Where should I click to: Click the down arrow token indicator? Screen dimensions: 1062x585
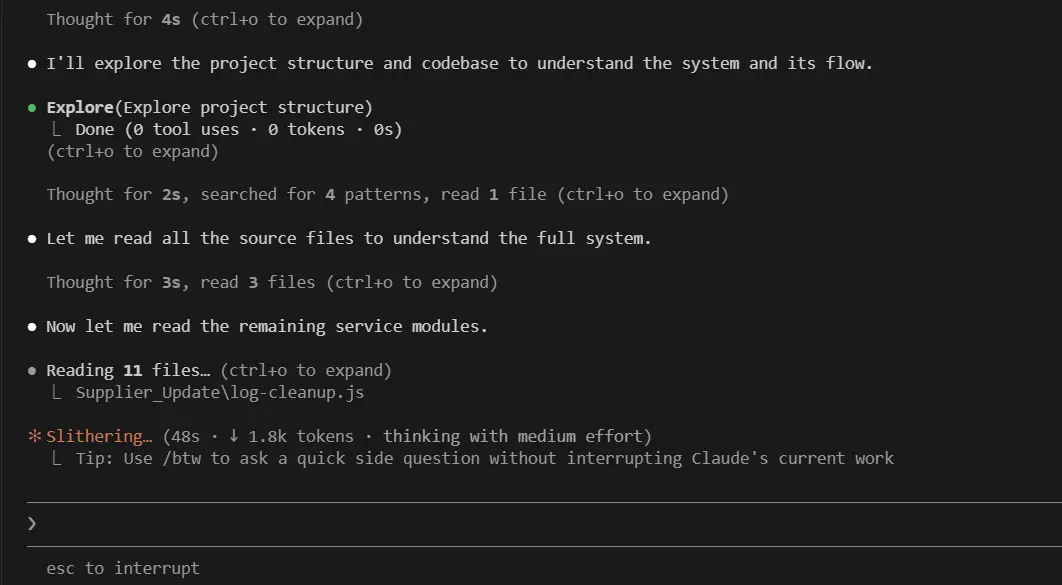click(x=234, y=436)
